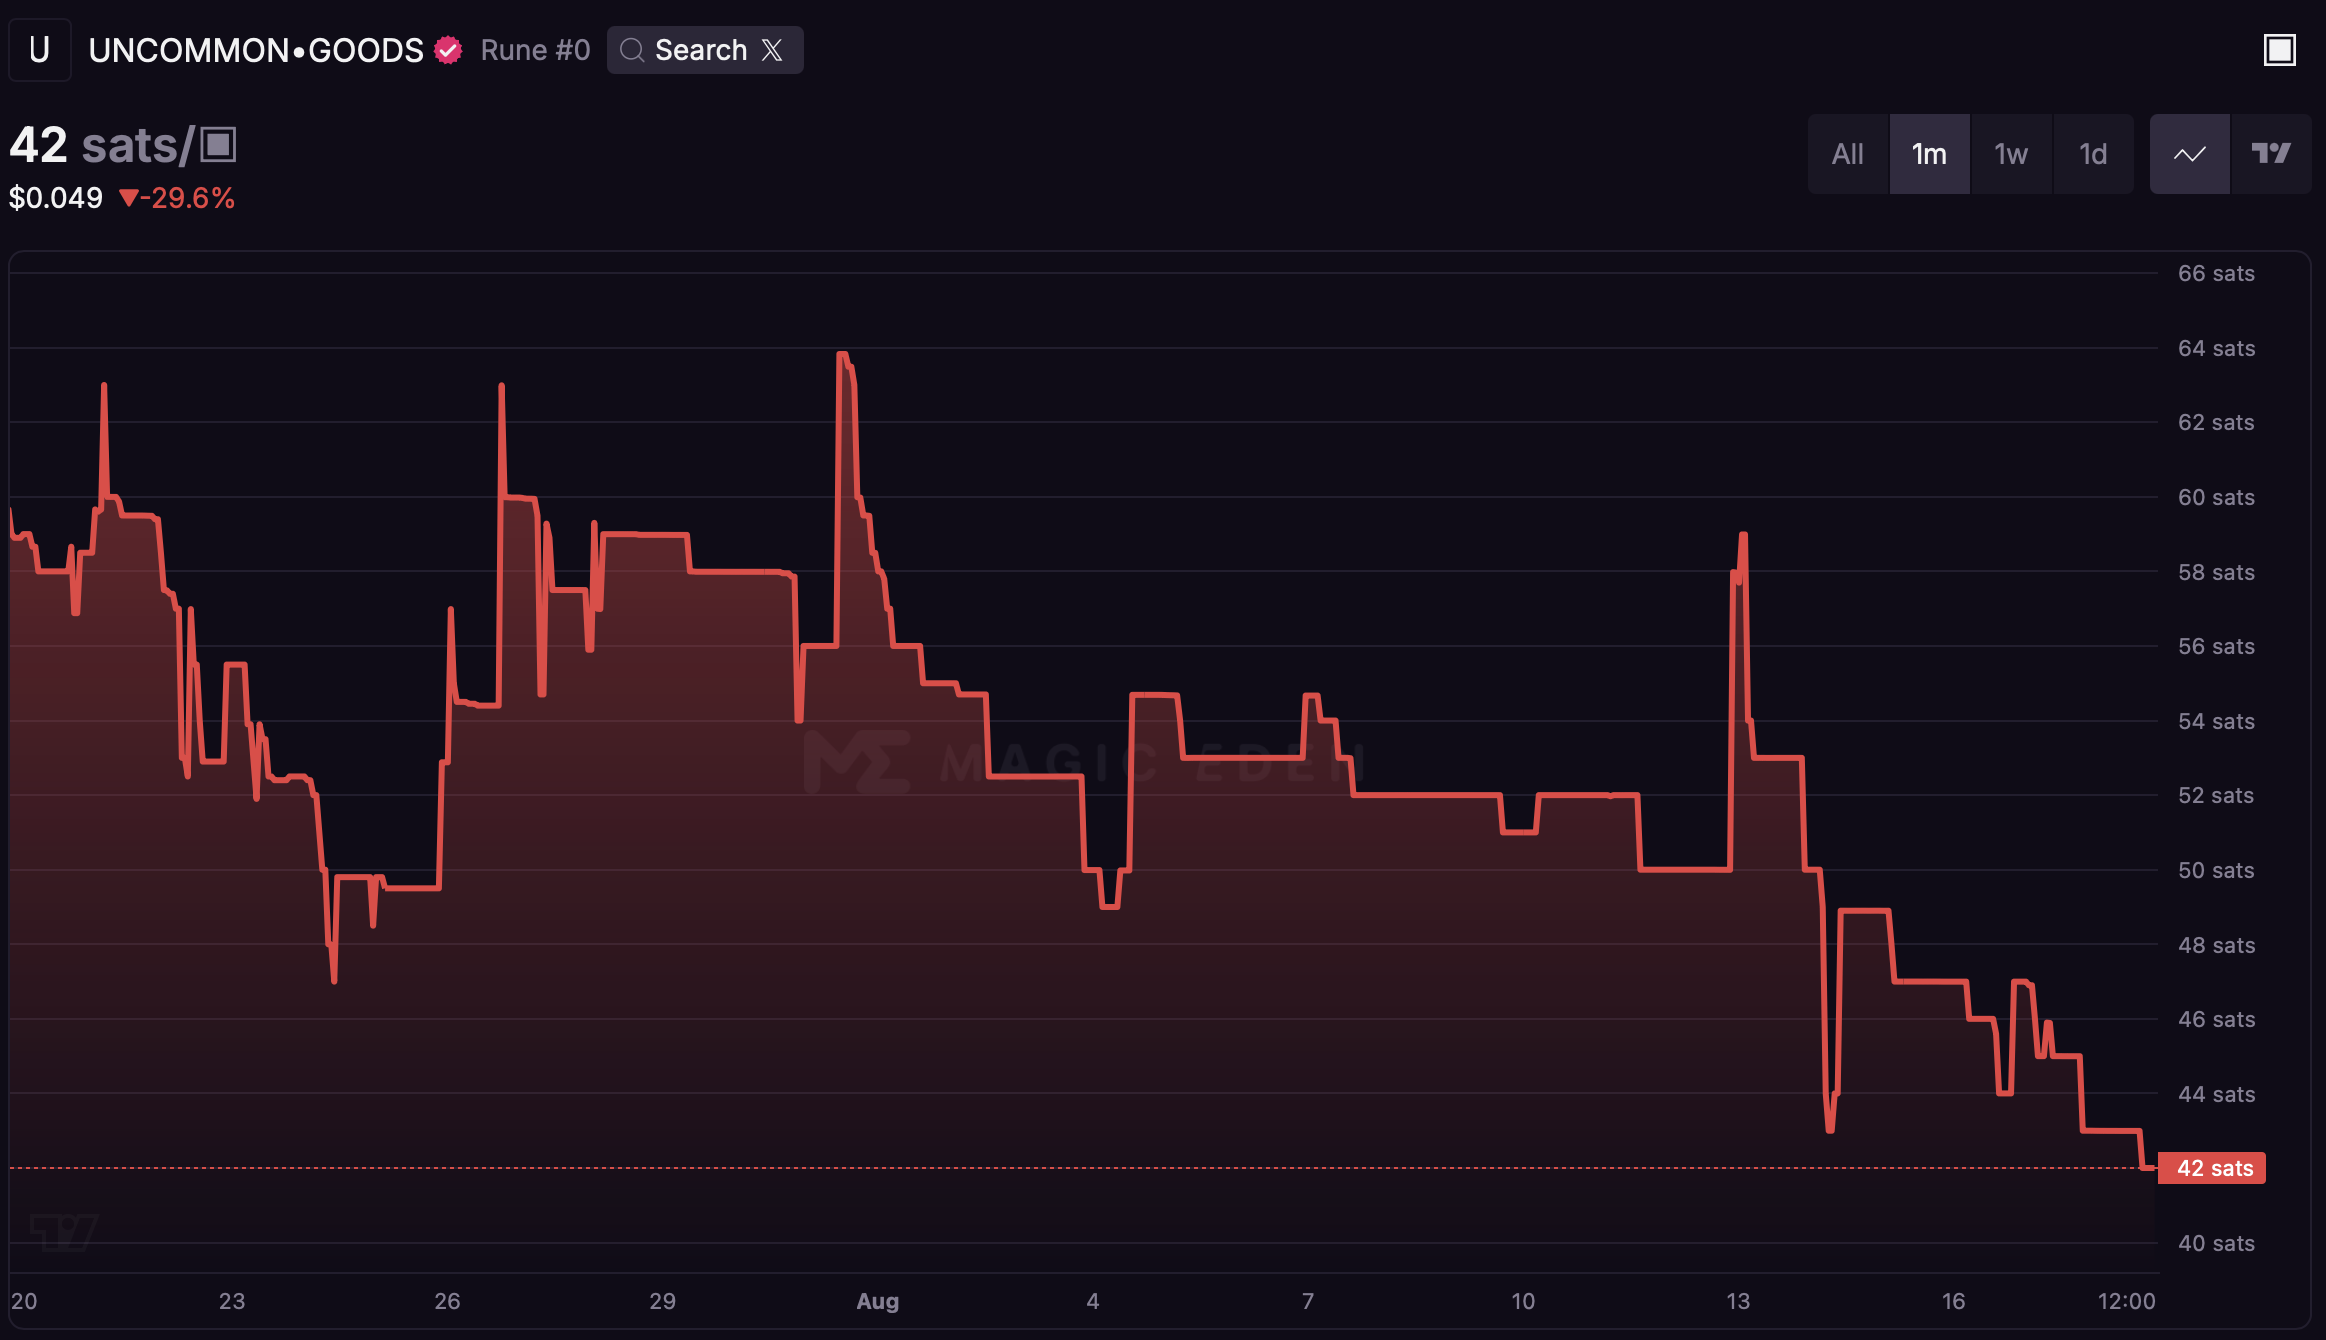The height and width of the screenshot is (1340, 2326).
Task: Click the 4 date axis label
Action: point(1092,1301)
